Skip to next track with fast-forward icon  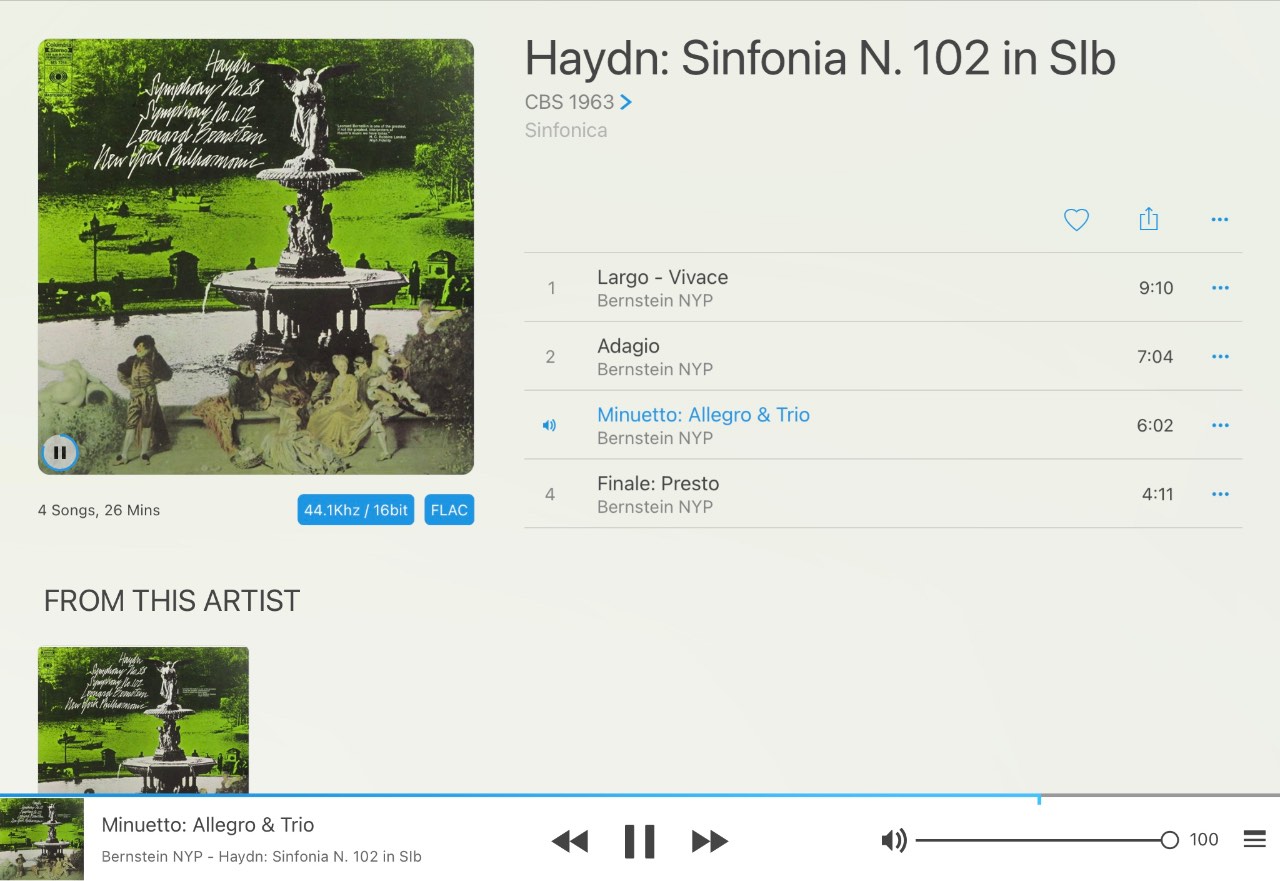point(710,842)
